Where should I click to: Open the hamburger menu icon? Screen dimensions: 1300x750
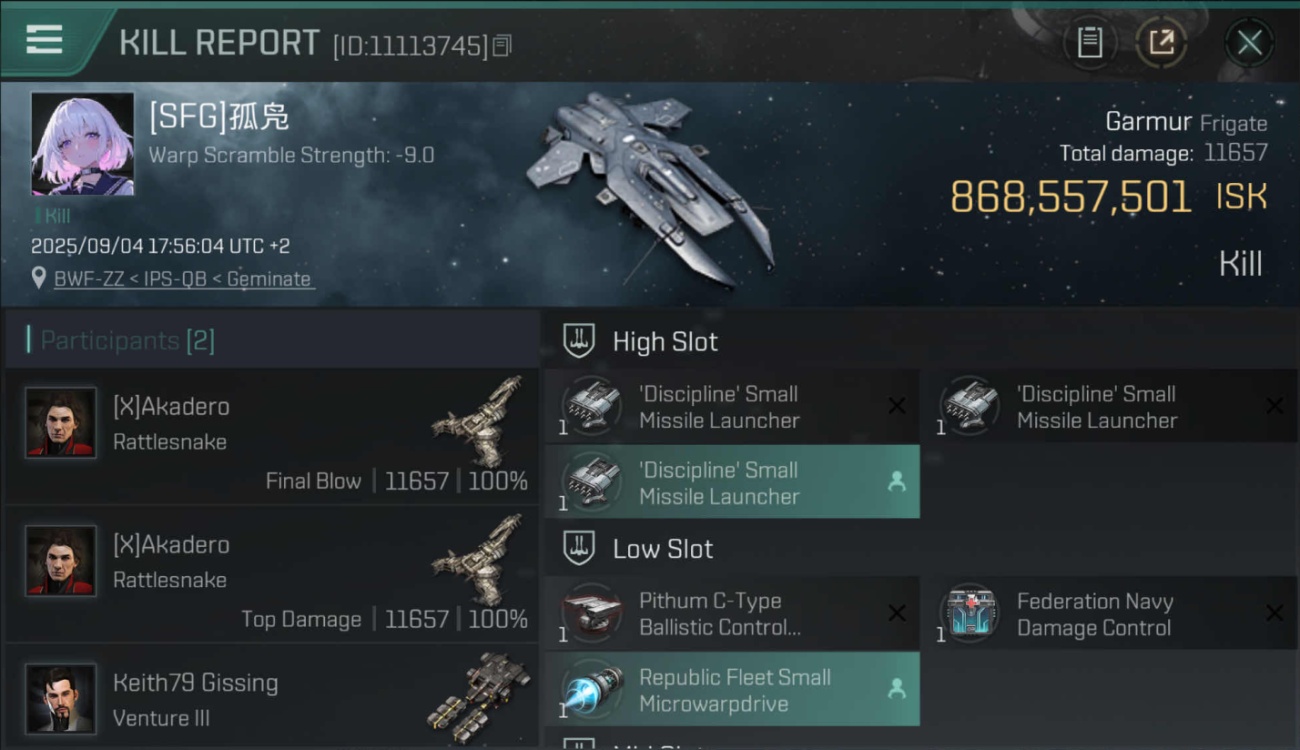[x=44, y=40]
